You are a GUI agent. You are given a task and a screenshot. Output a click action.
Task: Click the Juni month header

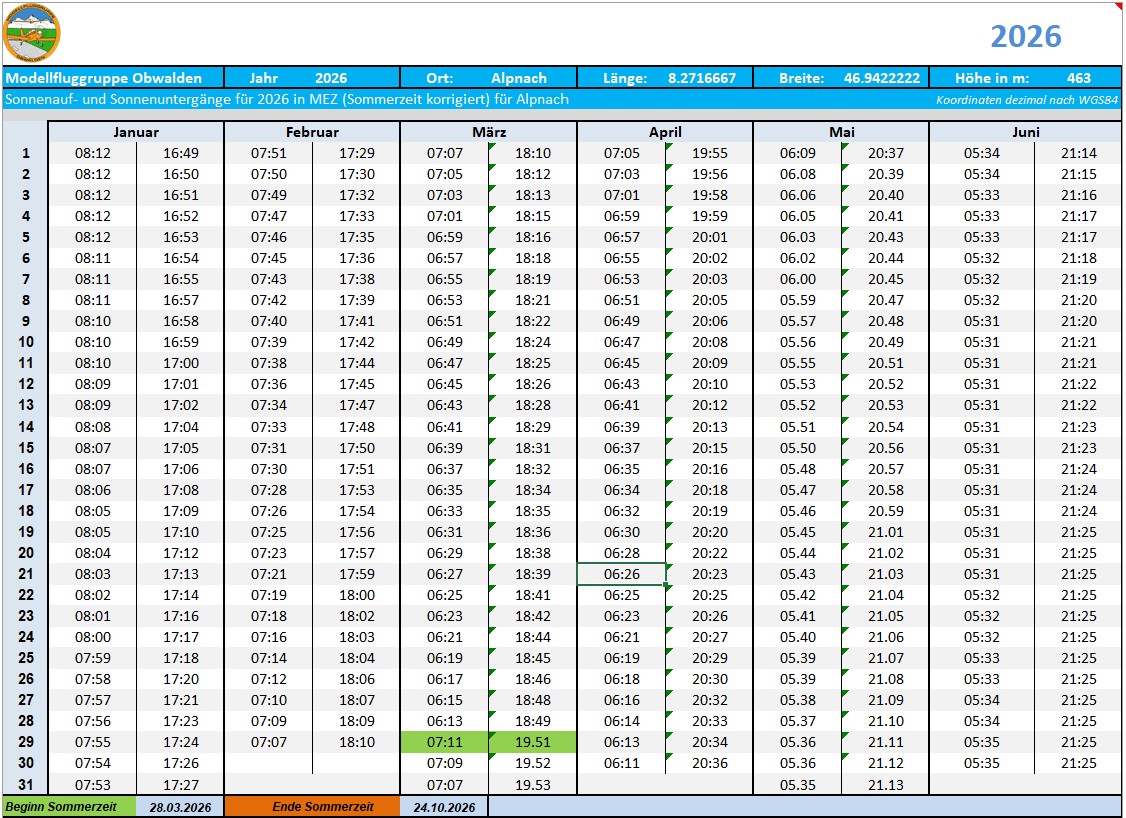pyautogui.click(x=1025, y=132)
